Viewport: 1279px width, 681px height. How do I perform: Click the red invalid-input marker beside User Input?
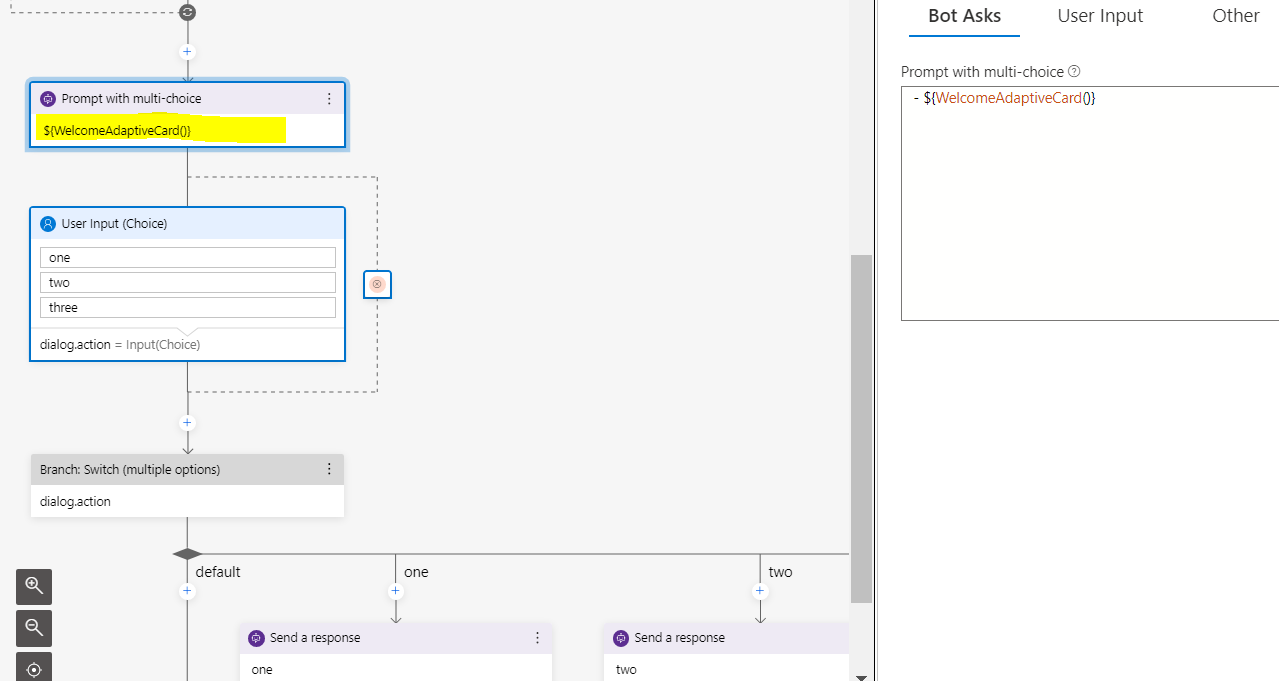[377, 285]
